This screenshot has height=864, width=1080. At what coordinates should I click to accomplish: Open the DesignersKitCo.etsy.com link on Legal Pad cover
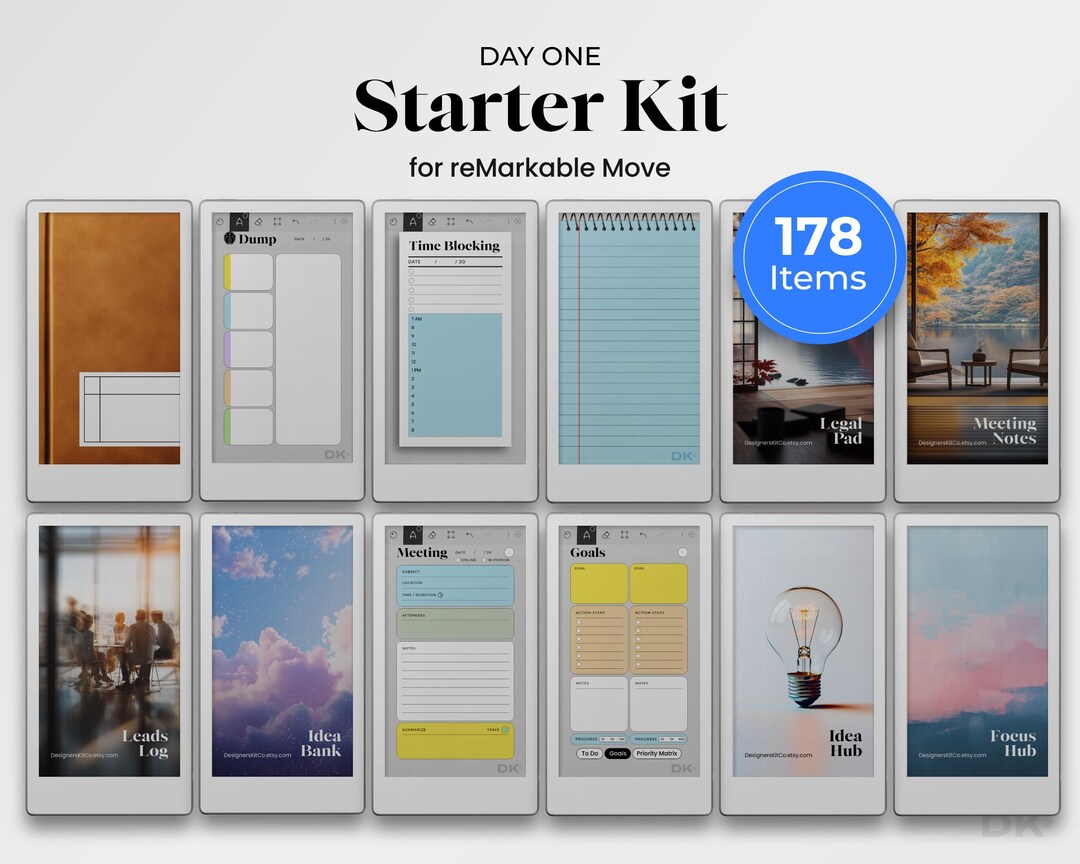tap(778, 443)
